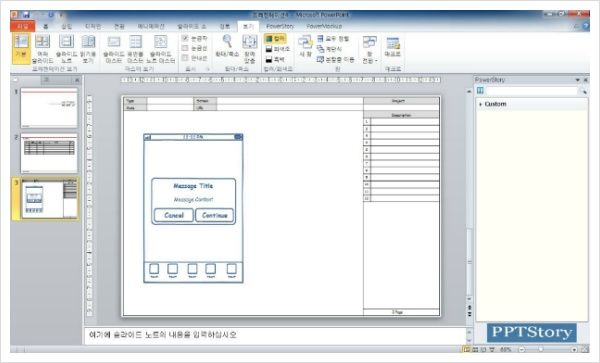Open the PowerStory pane options arrow
Screen dimensions: 600x363
[577, 80]
